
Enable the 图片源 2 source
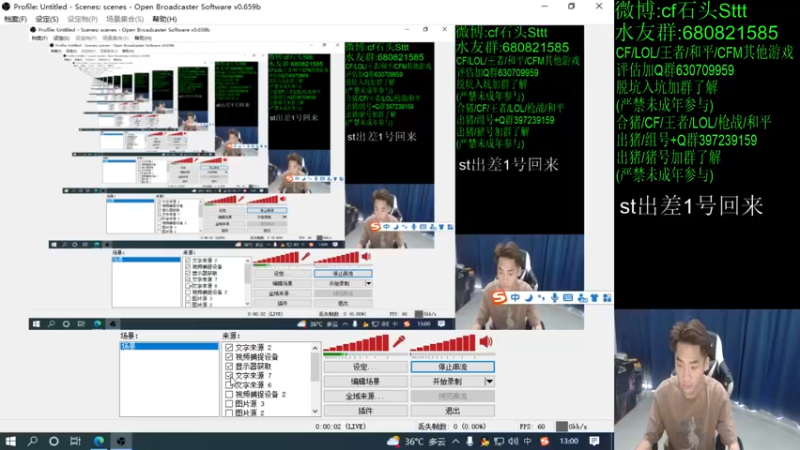click(229, 413)
